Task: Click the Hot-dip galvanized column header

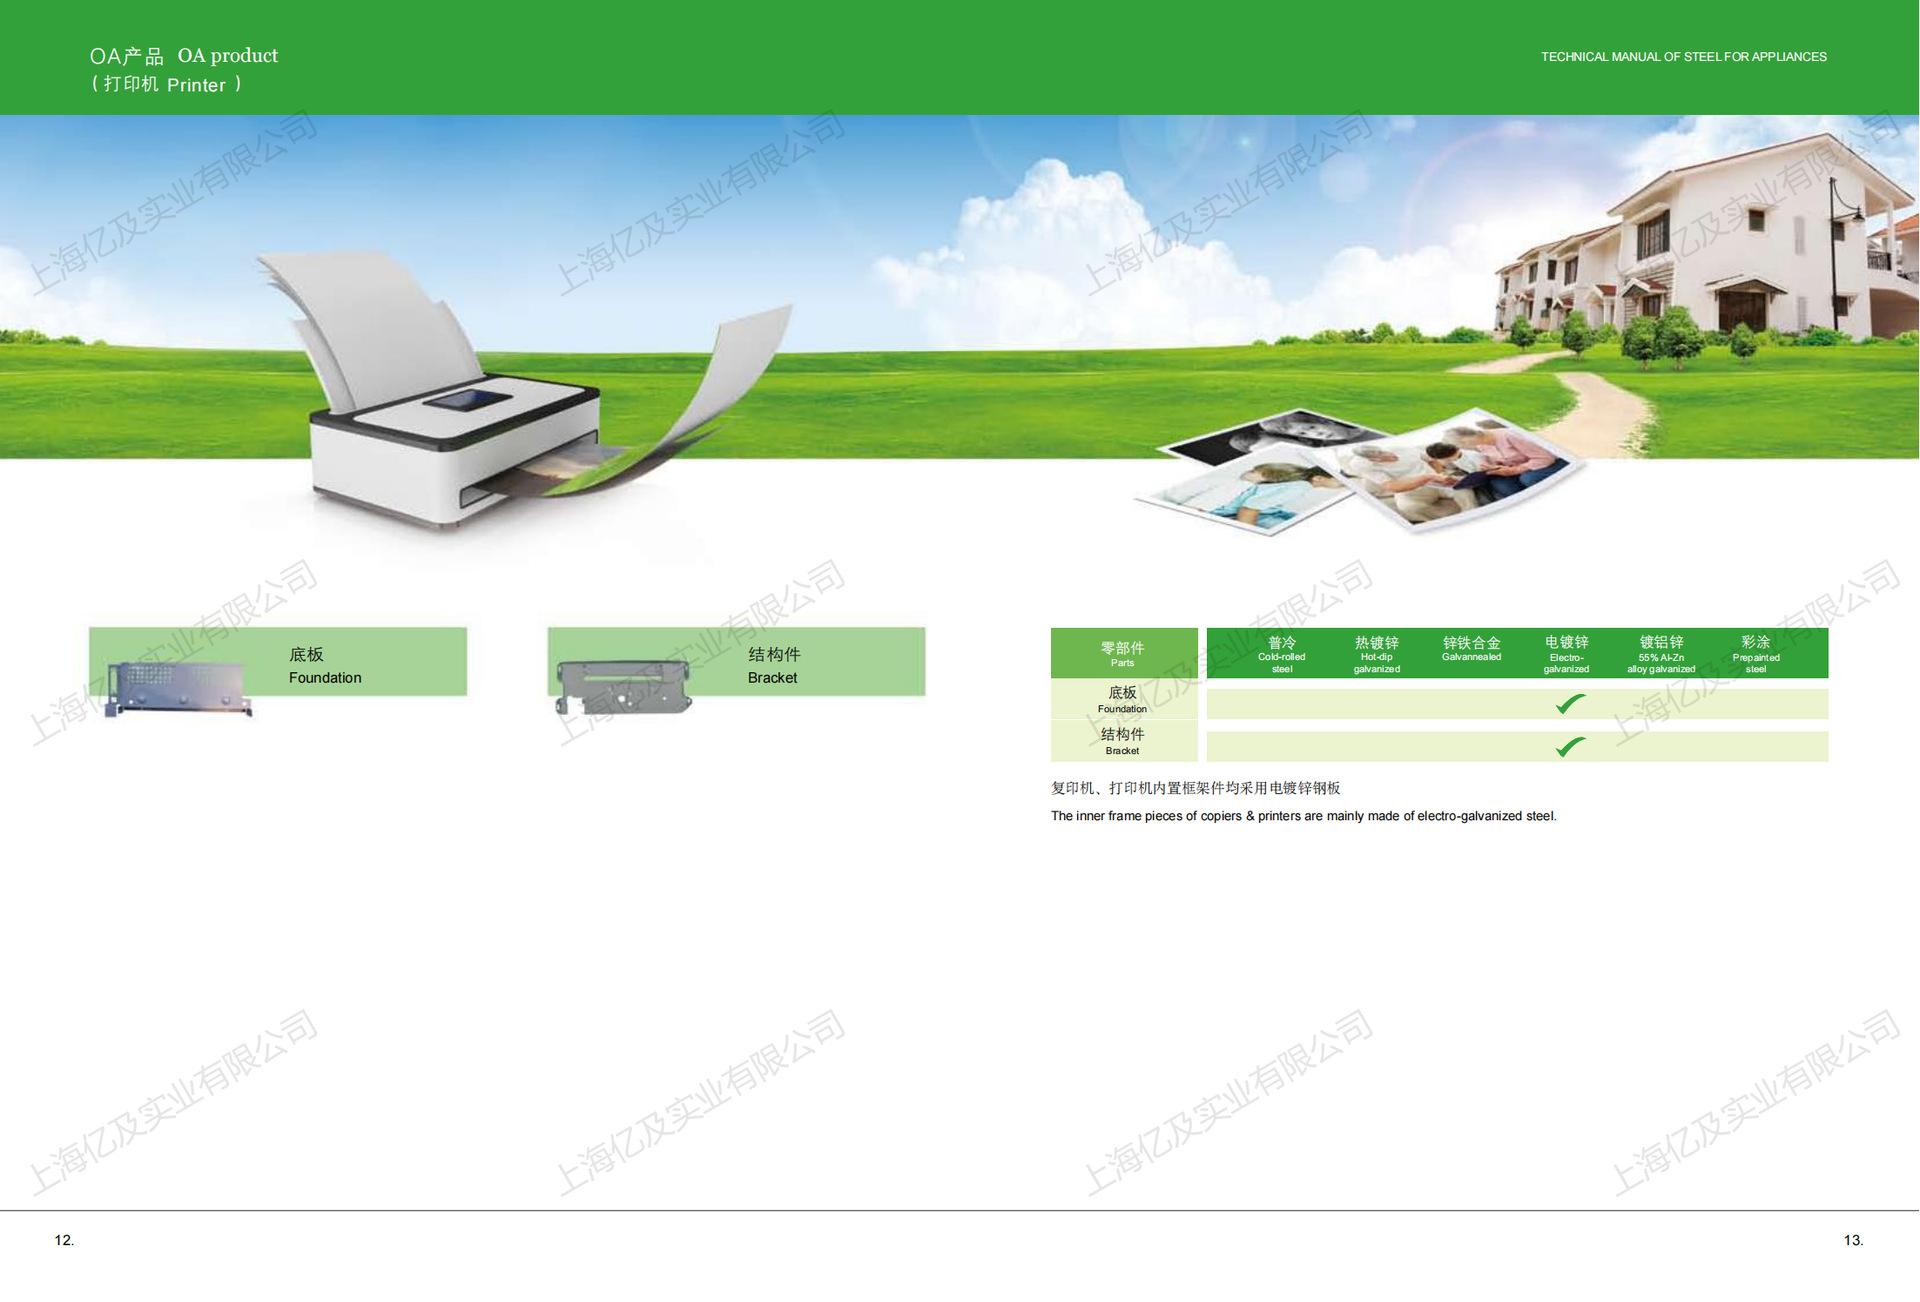Action: [1376, 654]
